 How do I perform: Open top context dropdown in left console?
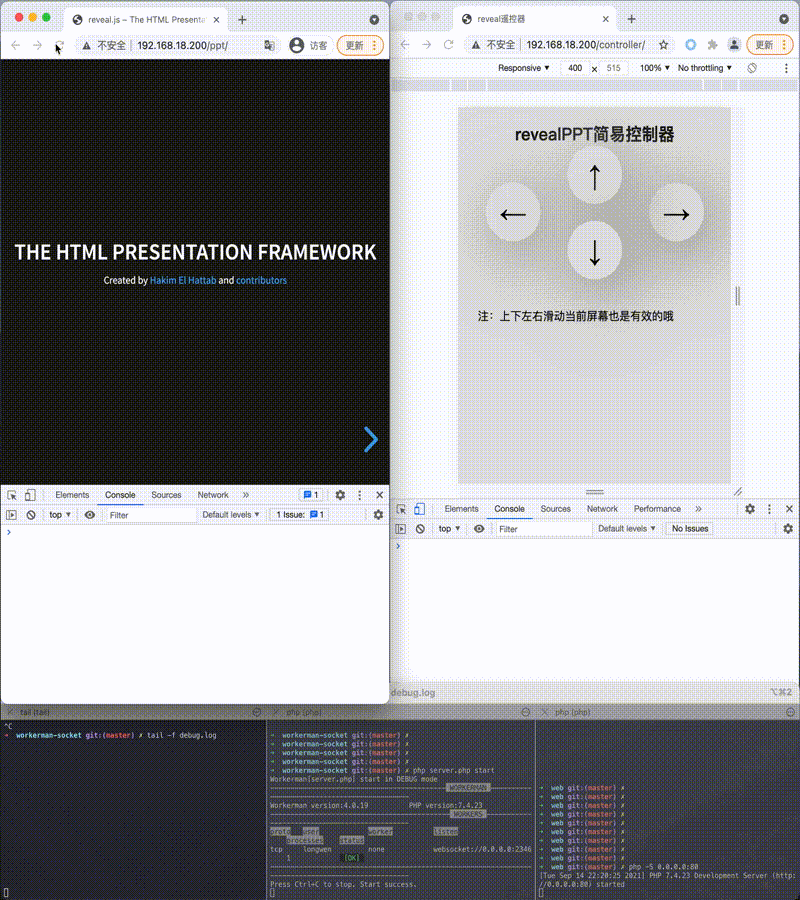point(60,515)
